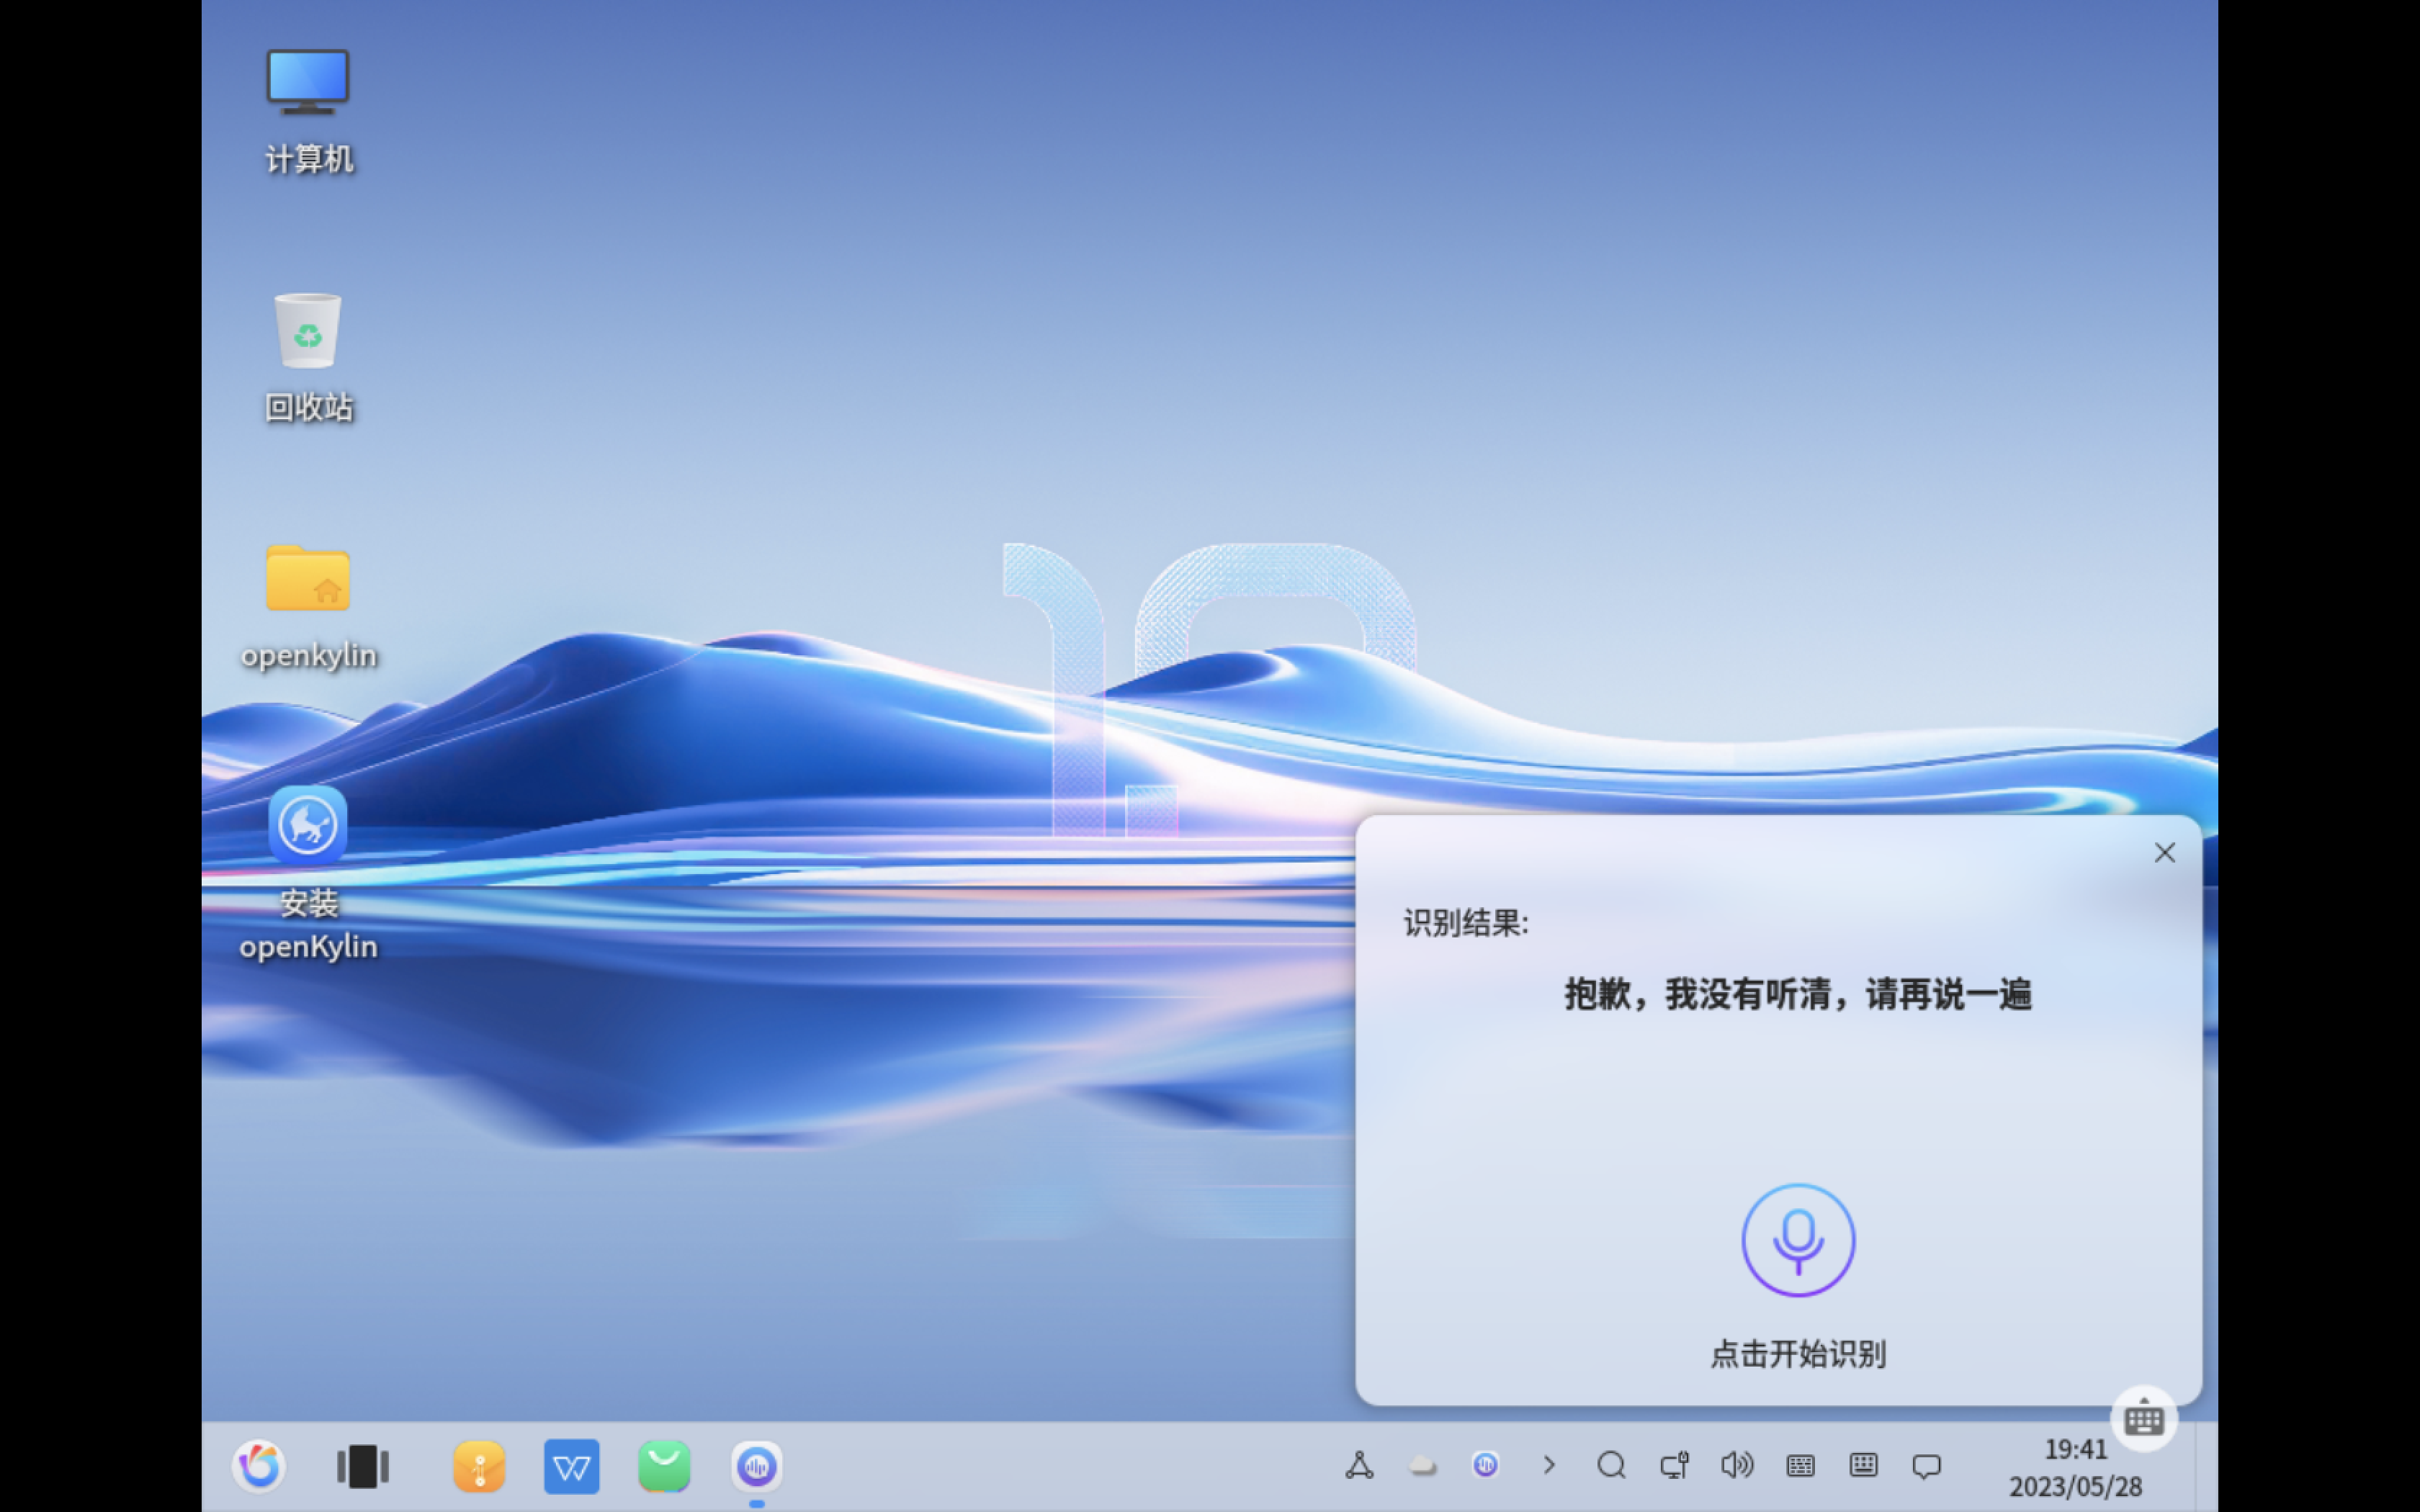
Task: Open the wired connection monitor tray icon
Action: pos(1674,1466)
